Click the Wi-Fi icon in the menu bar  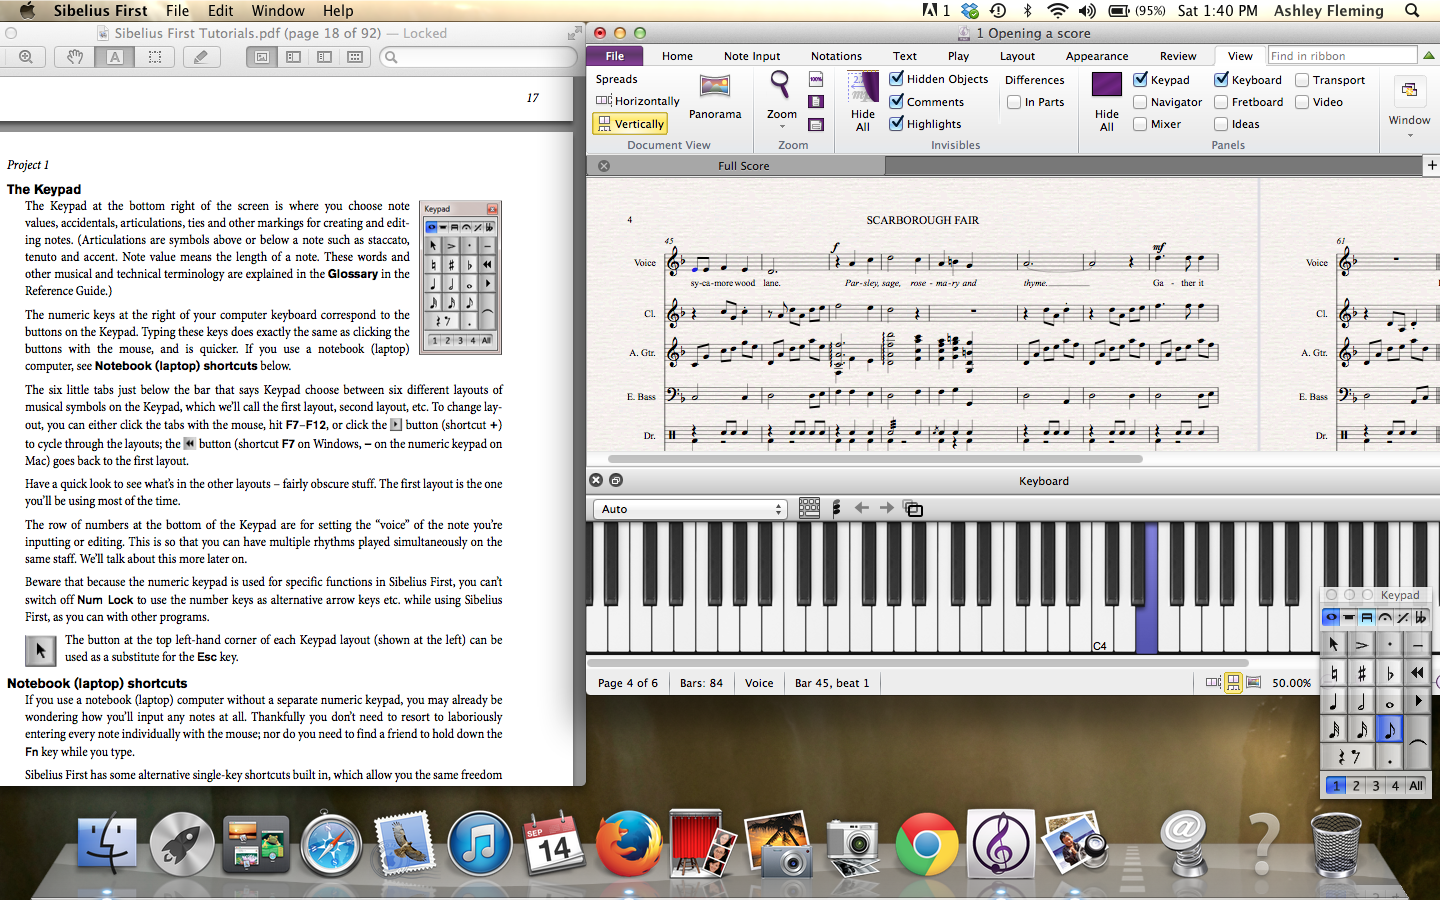coord(1057,11)
